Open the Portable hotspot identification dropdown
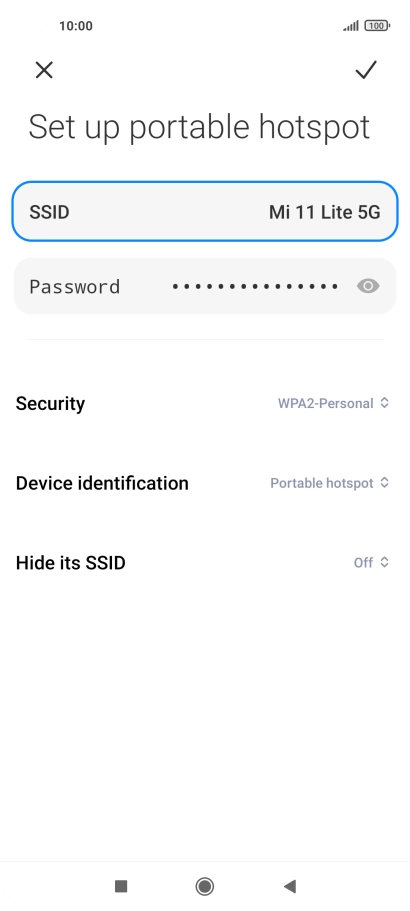The height and width of the screenshot is (911, 410). click(329, 483)
